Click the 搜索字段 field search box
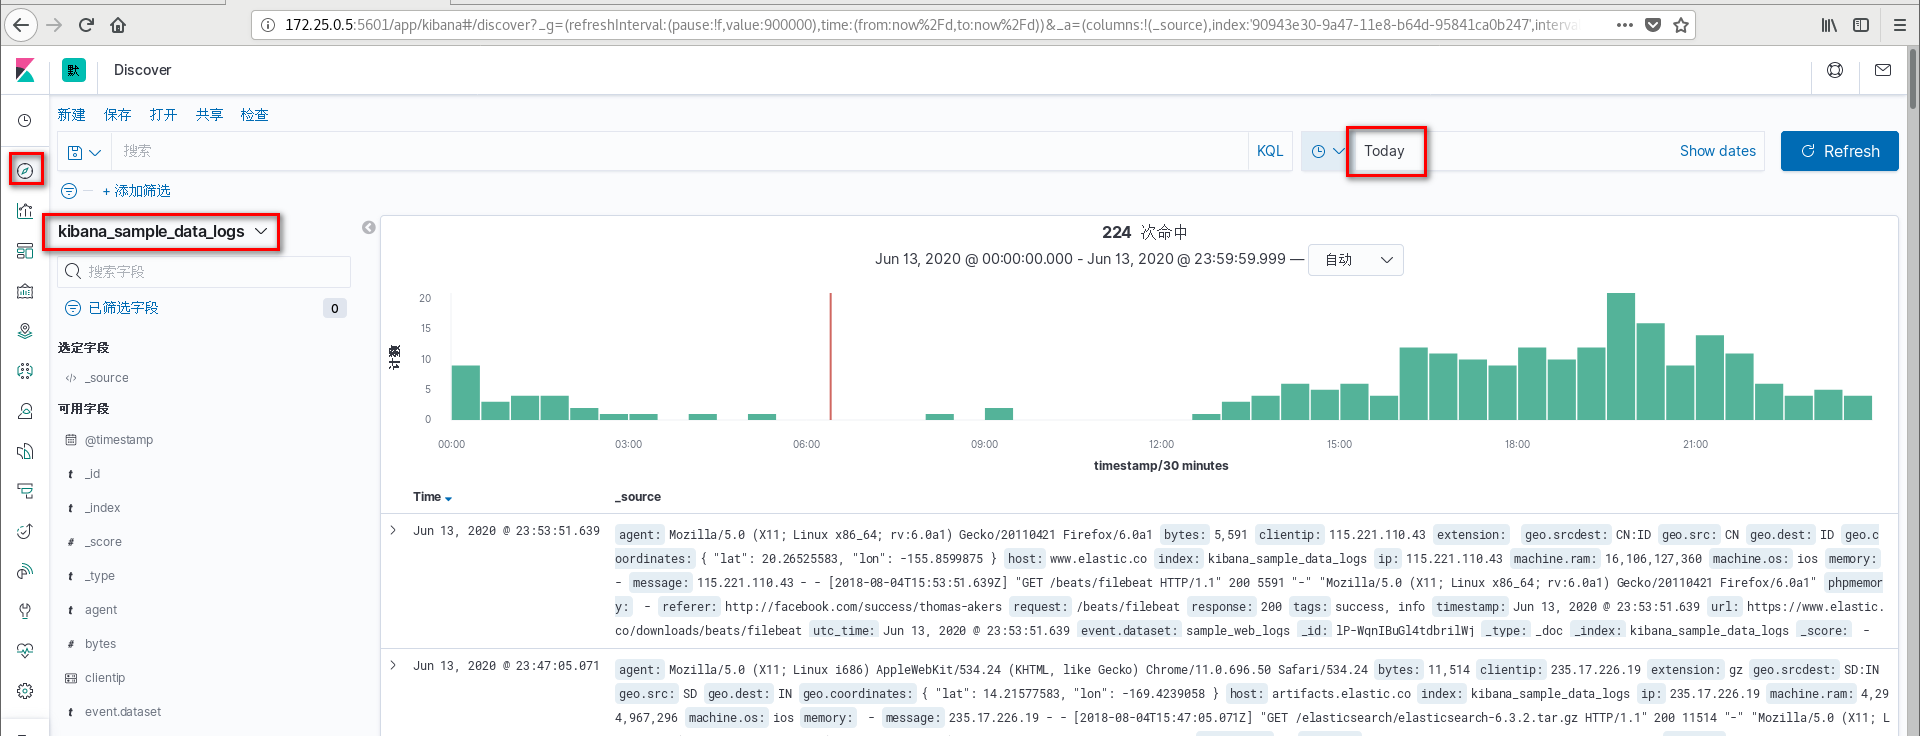Viewport: 1920px width, 736px height. pyautogui.click(x=204, y=272)
